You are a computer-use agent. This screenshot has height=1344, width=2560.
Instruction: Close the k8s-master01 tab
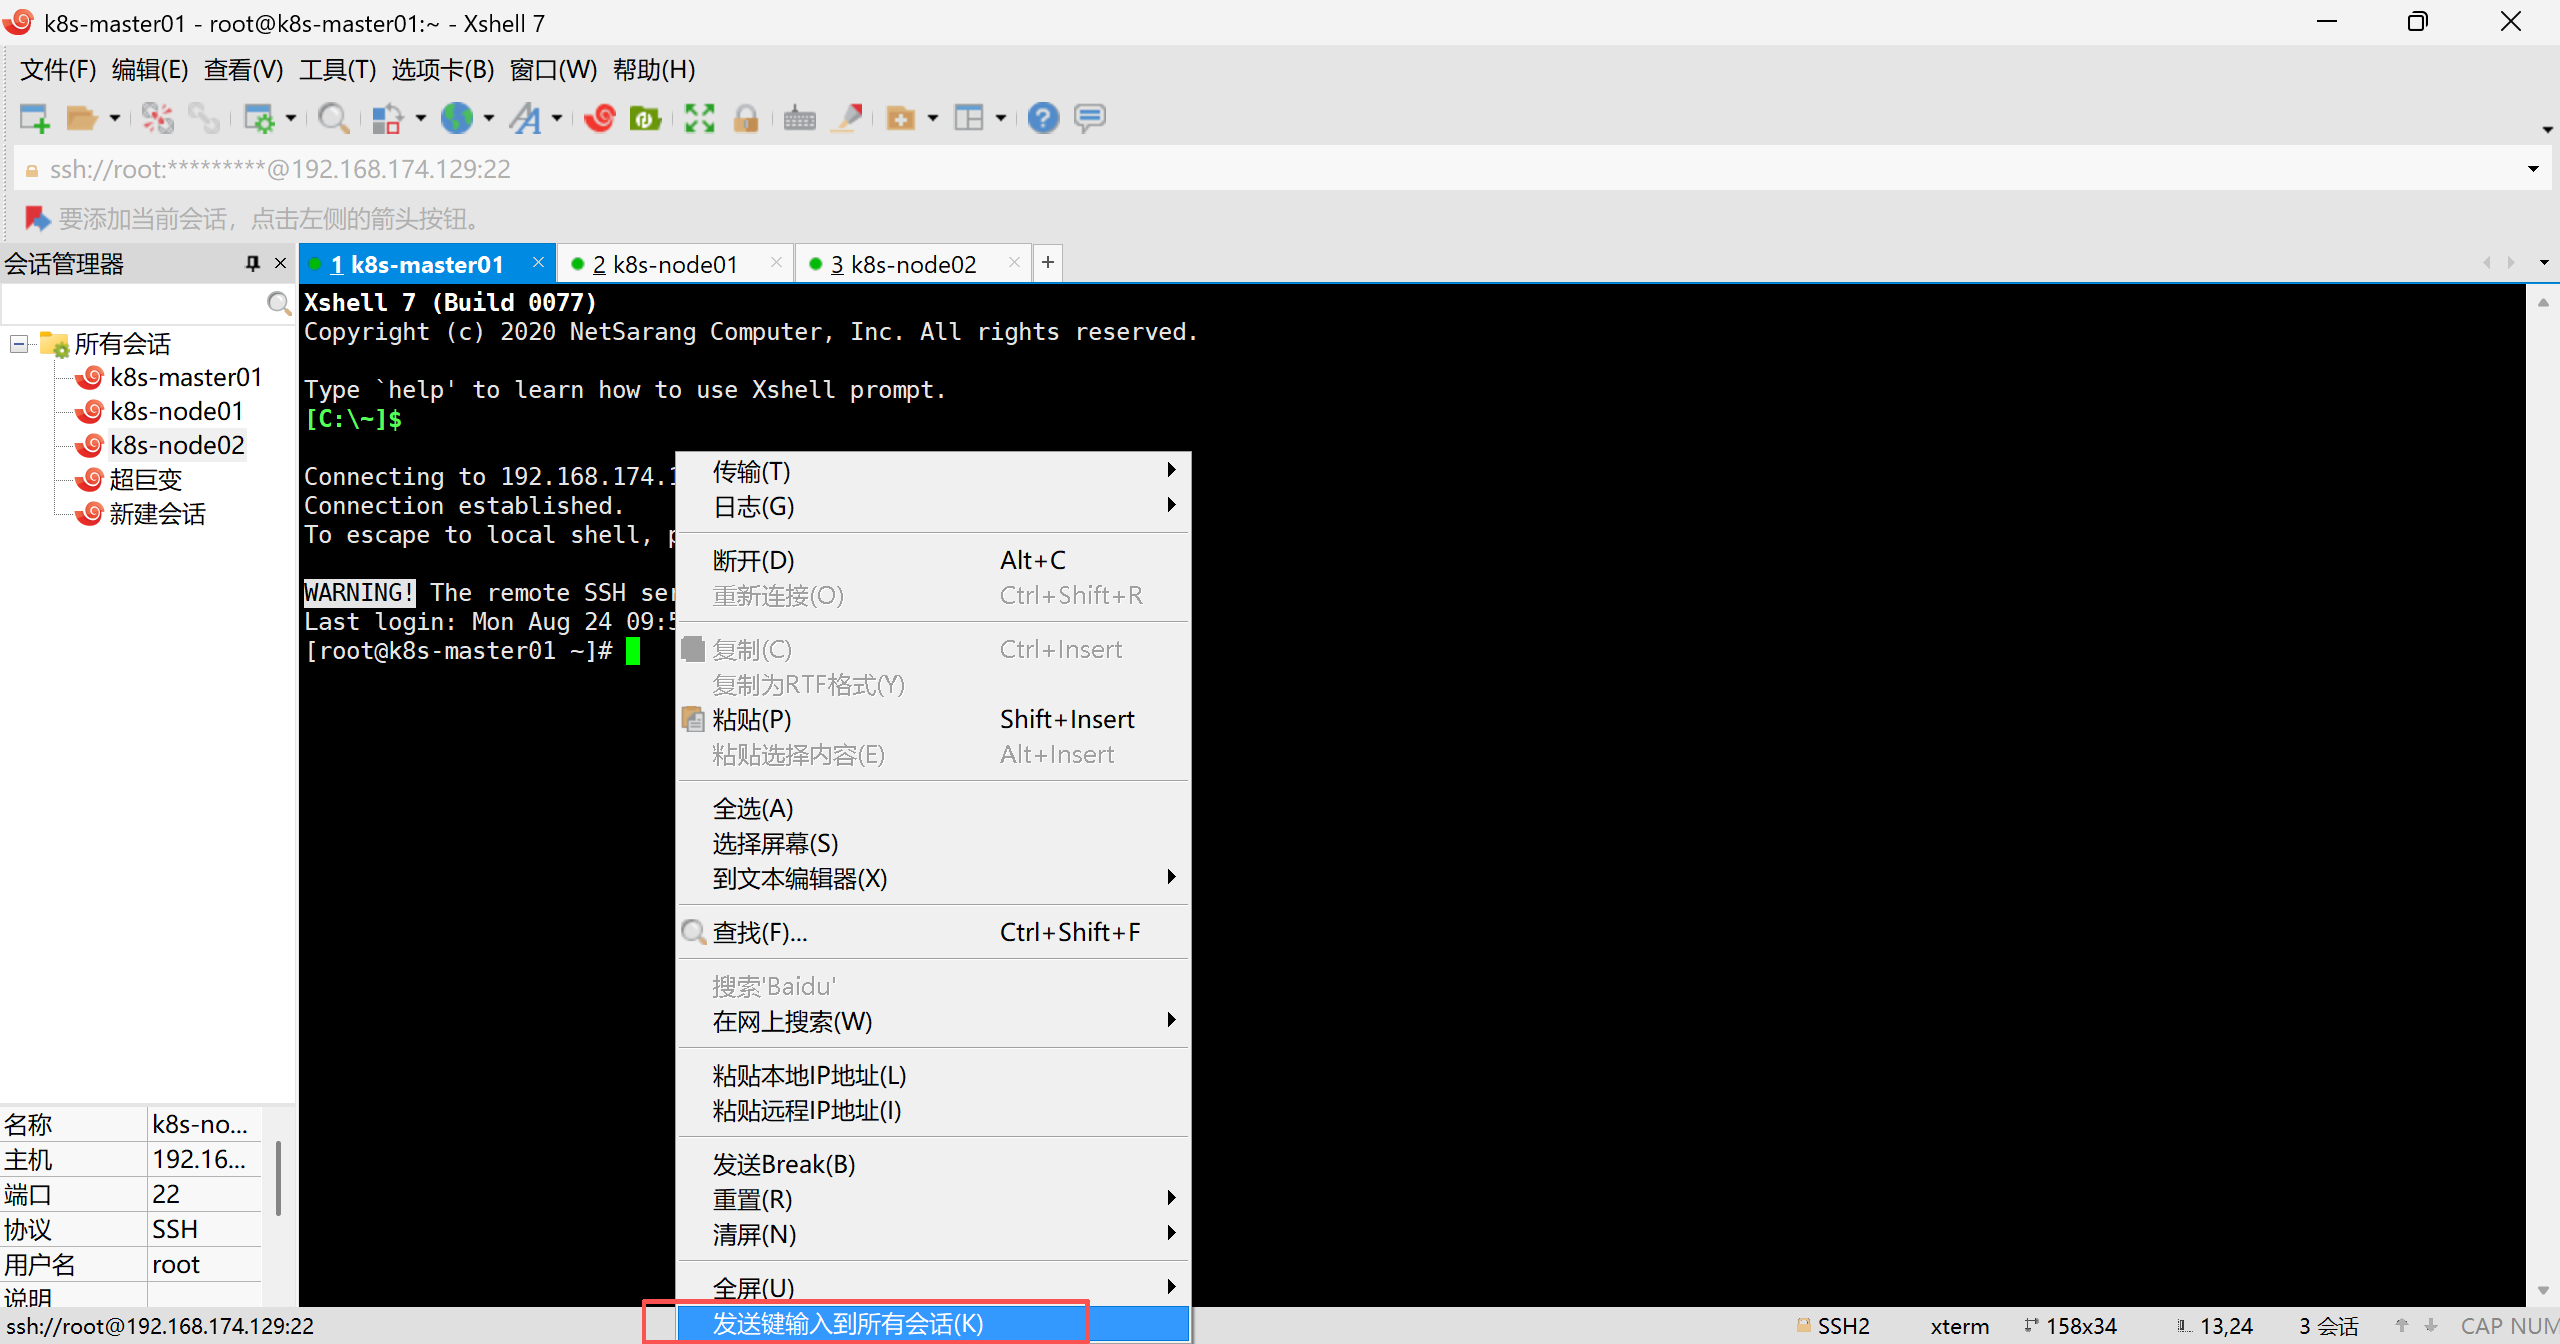(x=538, y=262)
